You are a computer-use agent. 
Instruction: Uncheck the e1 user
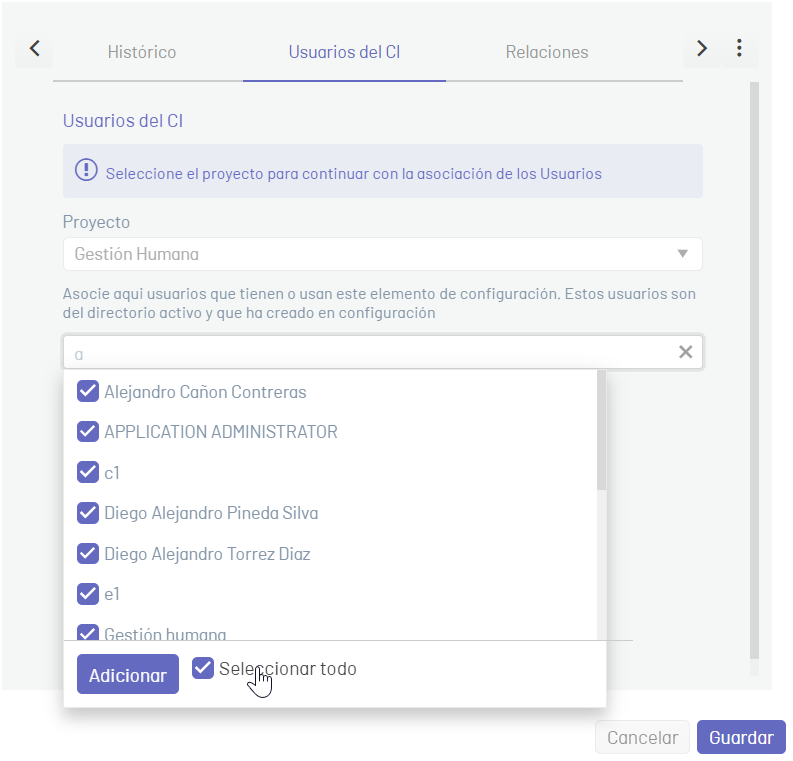point(87,594)
